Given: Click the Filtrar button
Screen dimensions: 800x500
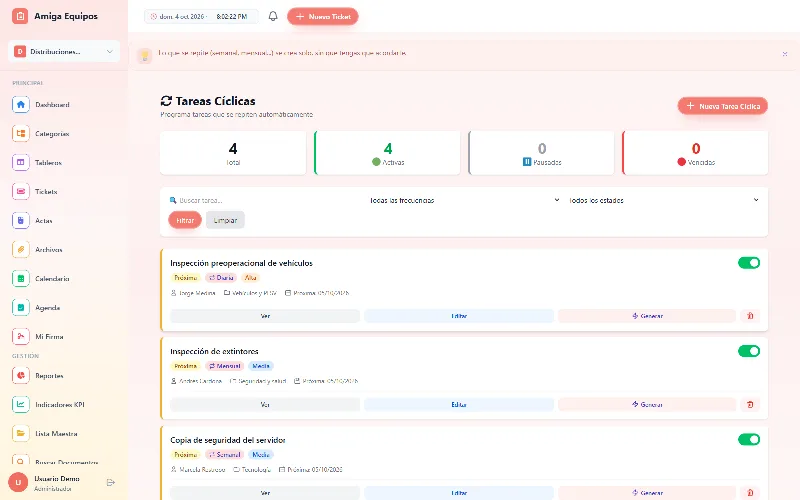Looking at the screenshot, I should click(185, 220).
